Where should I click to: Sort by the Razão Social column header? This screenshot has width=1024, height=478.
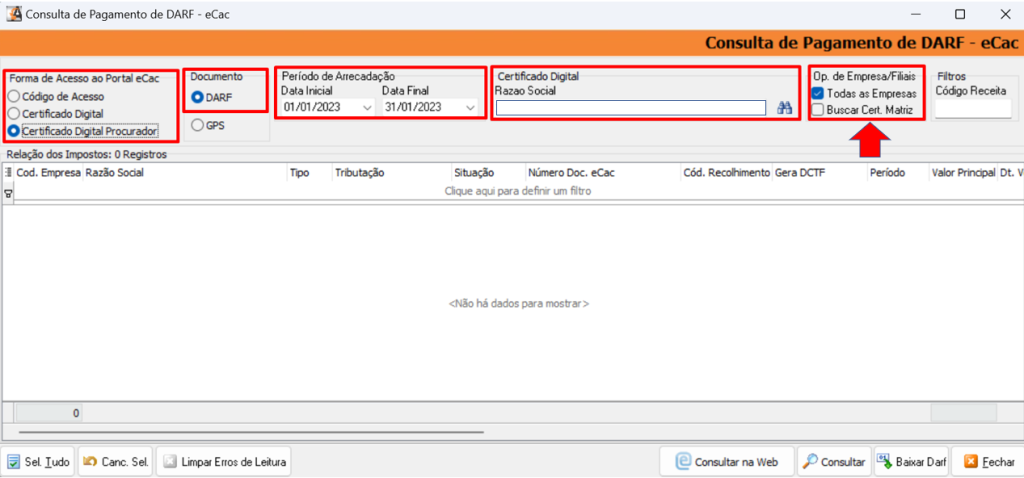(x=185, y=173)
